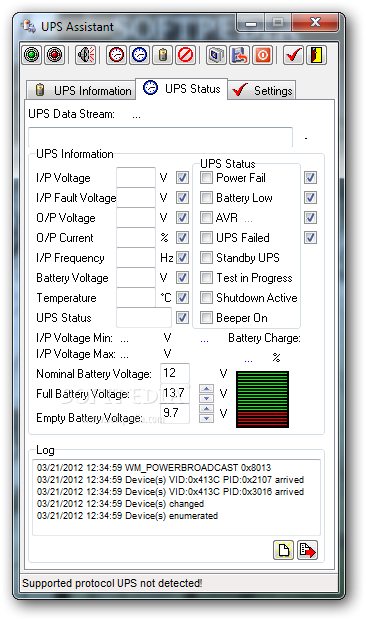366x620 pixels.
Task: Click the UPS Assistant title bar icon
Action: [28, 26]
